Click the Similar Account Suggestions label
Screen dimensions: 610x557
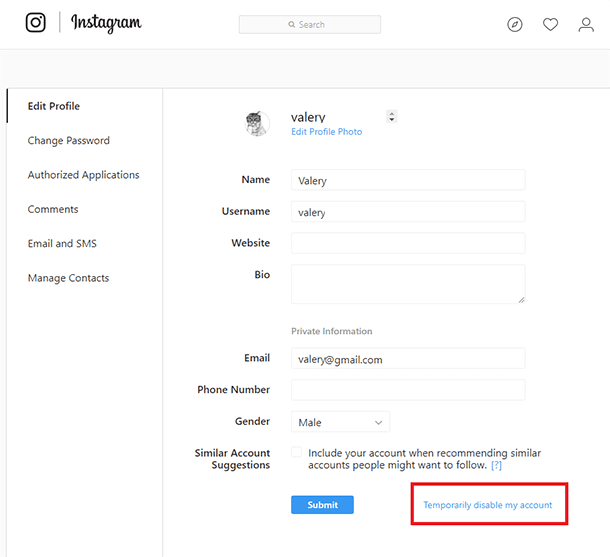[x=232, y=459]
